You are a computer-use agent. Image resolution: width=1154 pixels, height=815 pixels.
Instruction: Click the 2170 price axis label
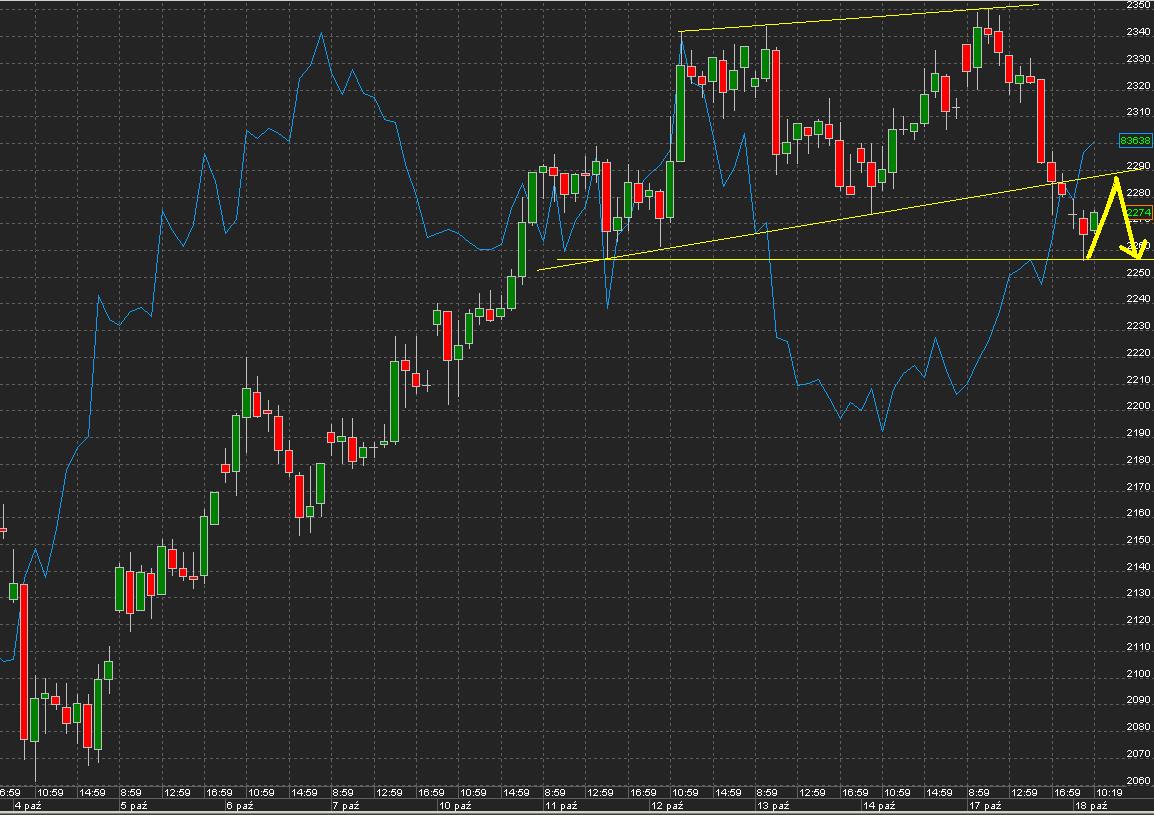click(x=1138, y=486)
